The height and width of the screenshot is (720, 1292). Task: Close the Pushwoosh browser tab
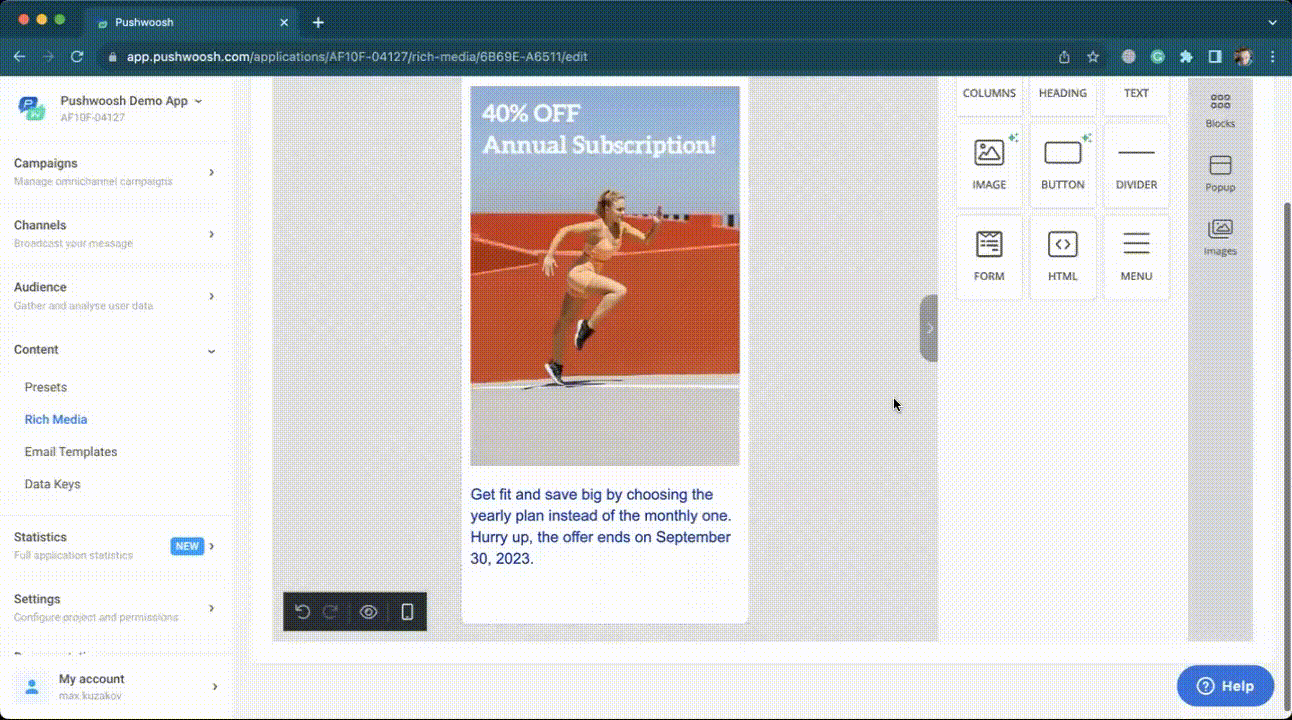click(x=284, y=22)
